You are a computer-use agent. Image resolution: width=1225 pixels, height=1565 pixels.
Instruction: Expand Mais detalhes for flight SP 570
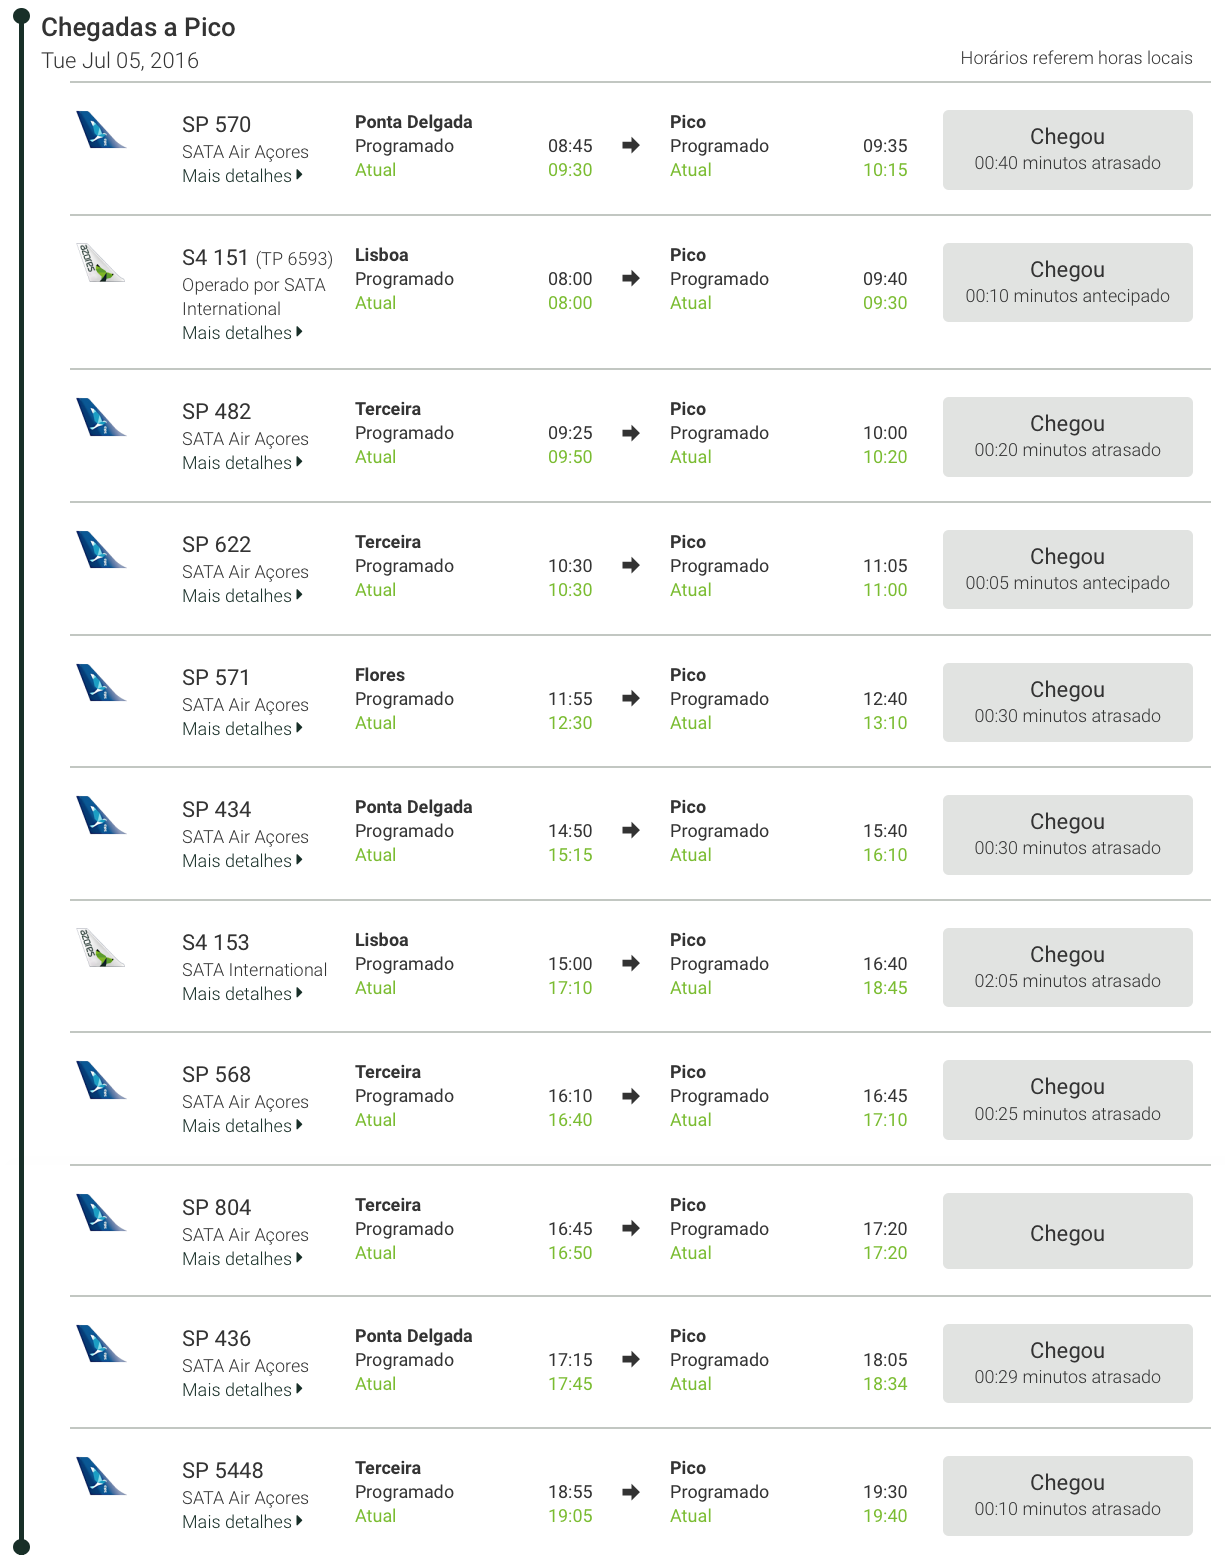pyautogui.click(x=242, y=176)
